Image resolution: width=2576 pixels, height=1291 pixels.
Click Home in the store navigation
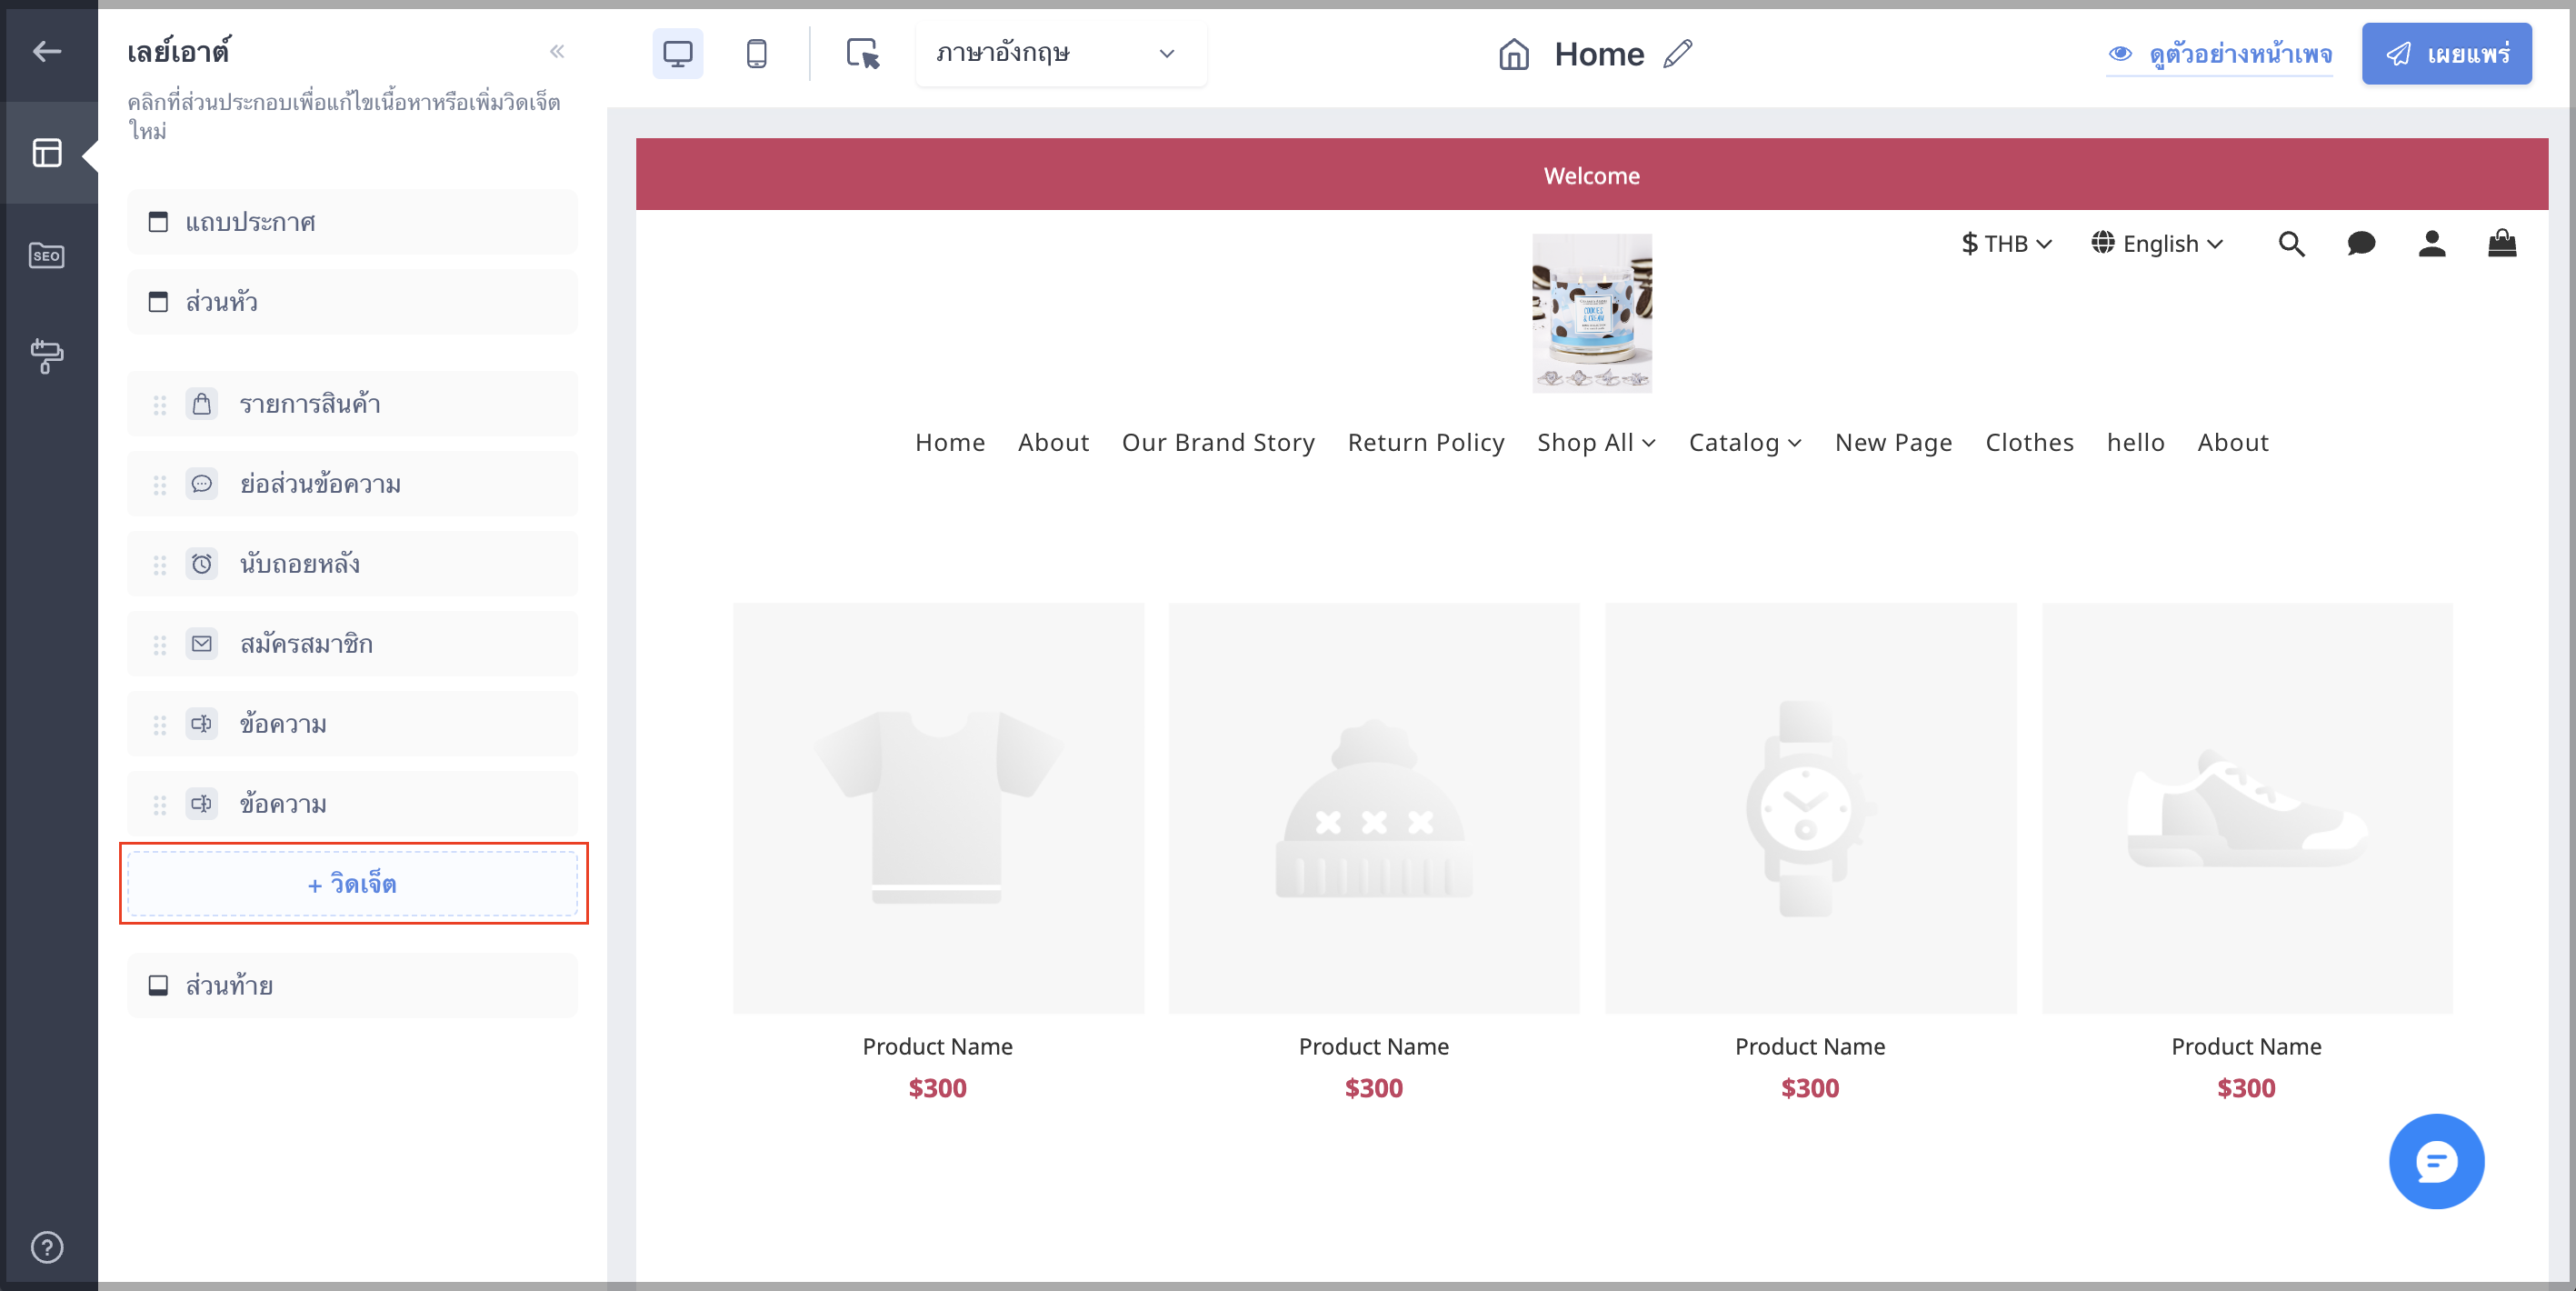950,442
